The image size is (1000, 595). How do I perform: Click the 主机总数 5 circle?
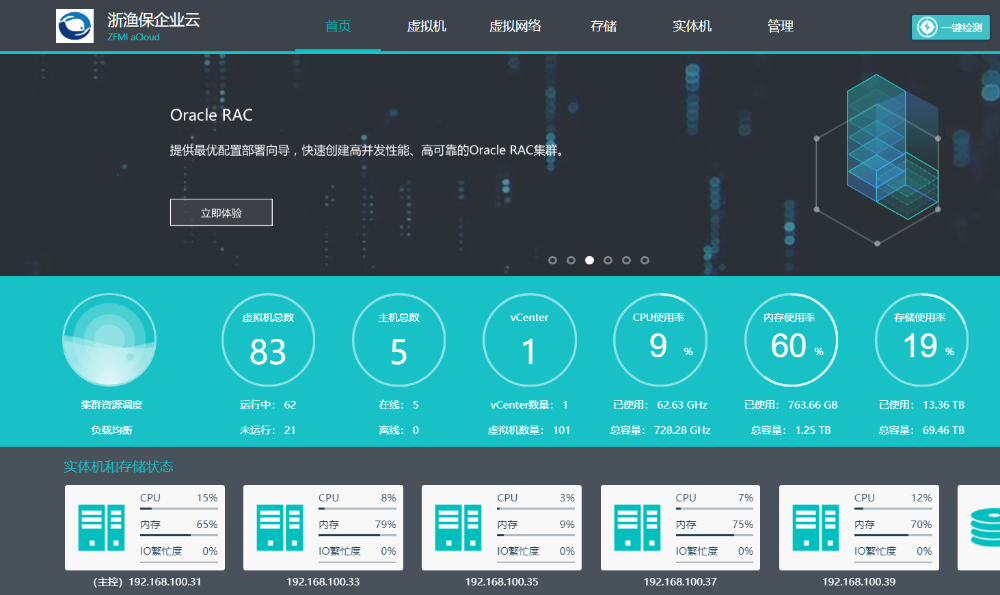pos(399,340)
